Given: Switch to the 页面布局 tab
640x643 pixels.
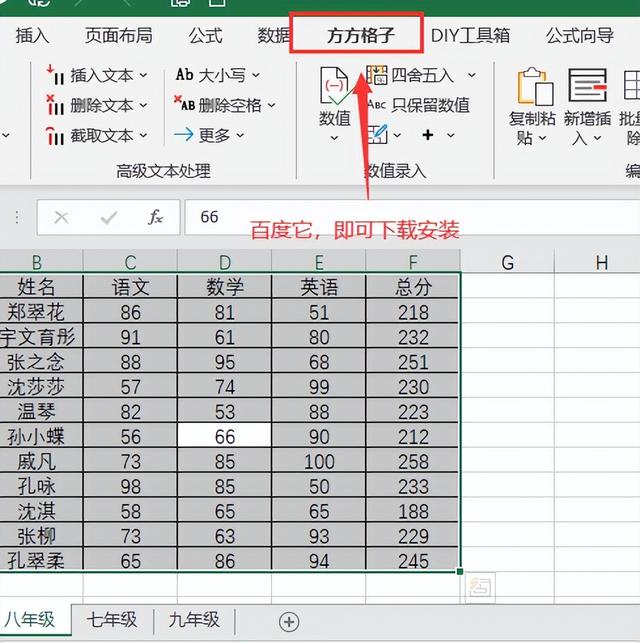Looking at the screenshot, I should click(118, 36).
